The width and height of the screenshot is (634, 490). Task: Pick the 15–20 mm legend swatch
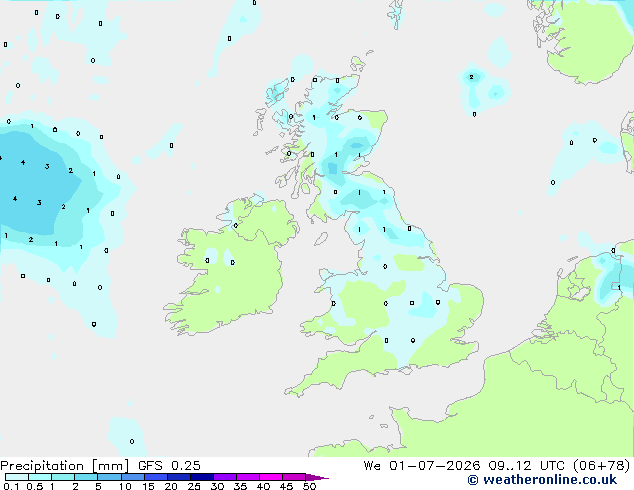point(156,477)
